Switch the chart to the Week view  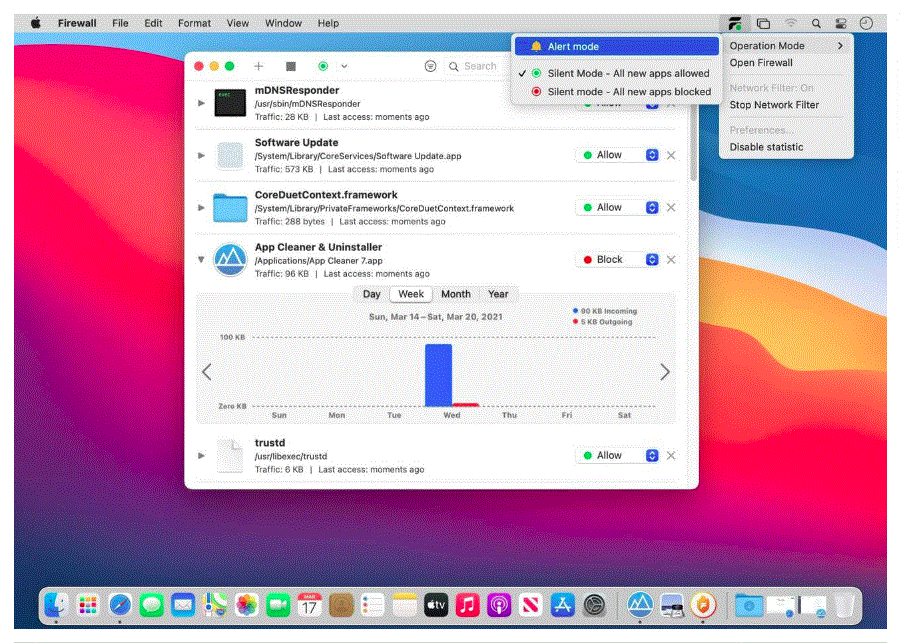tap(411, 294)
